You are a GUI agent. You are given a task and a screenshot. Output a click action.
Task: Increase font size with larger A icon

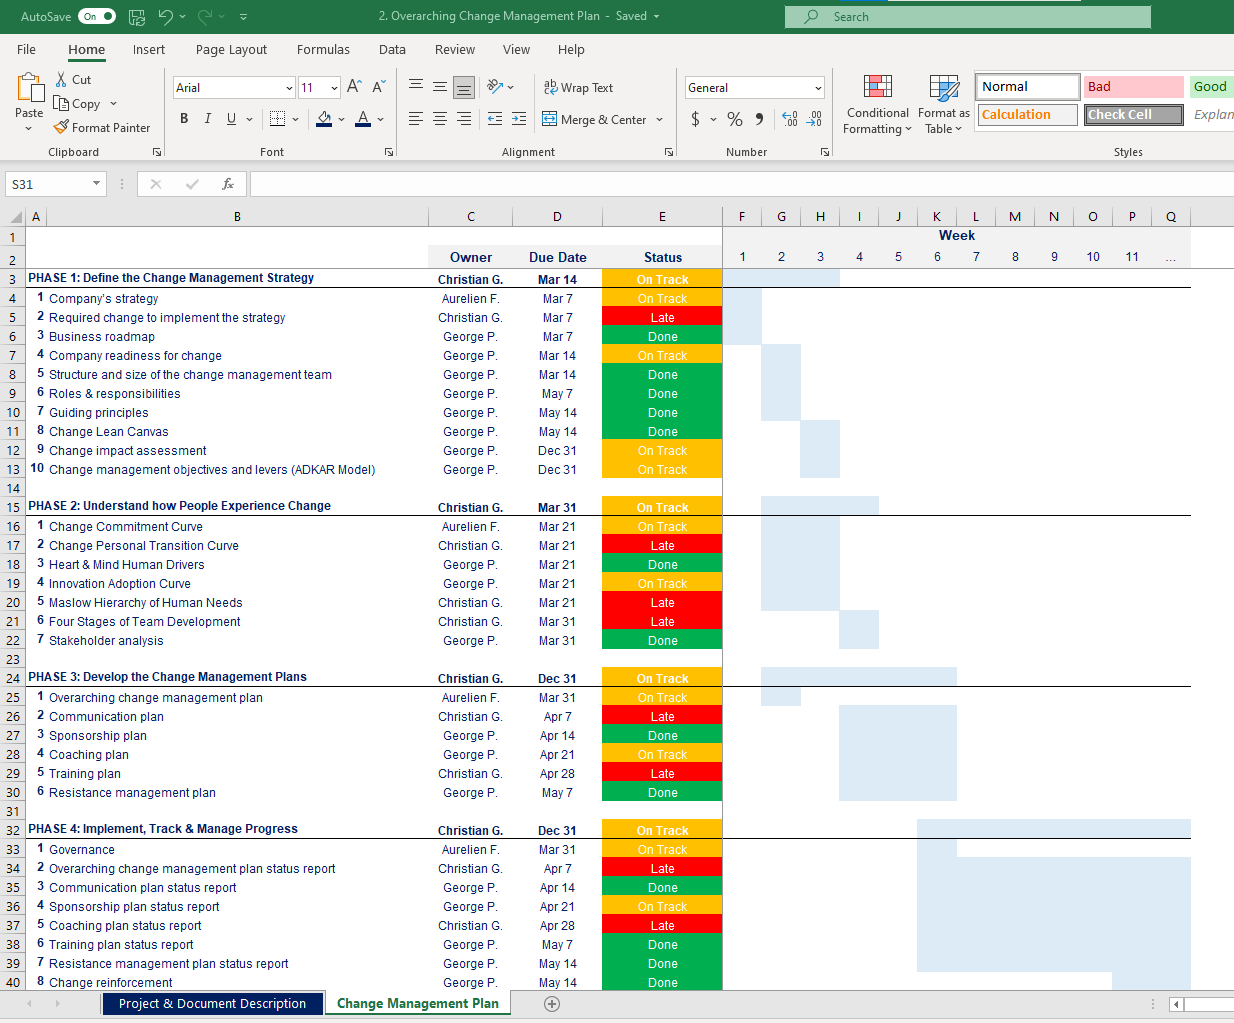pyautogui.click(x=354, y=87)
